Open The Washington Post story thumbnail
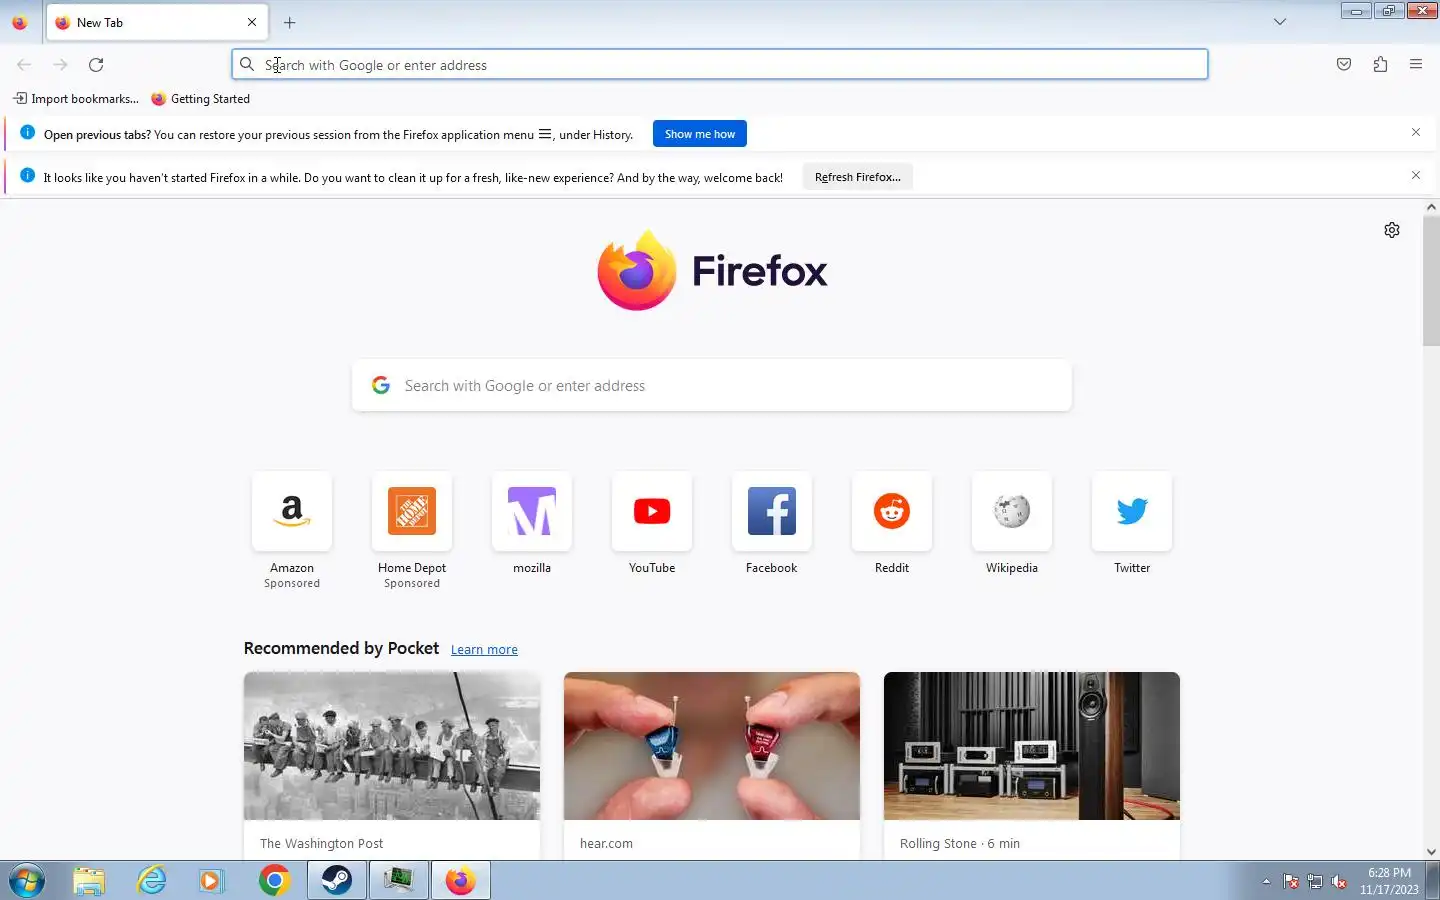The image size is (1440, 900). click(392, 746)
